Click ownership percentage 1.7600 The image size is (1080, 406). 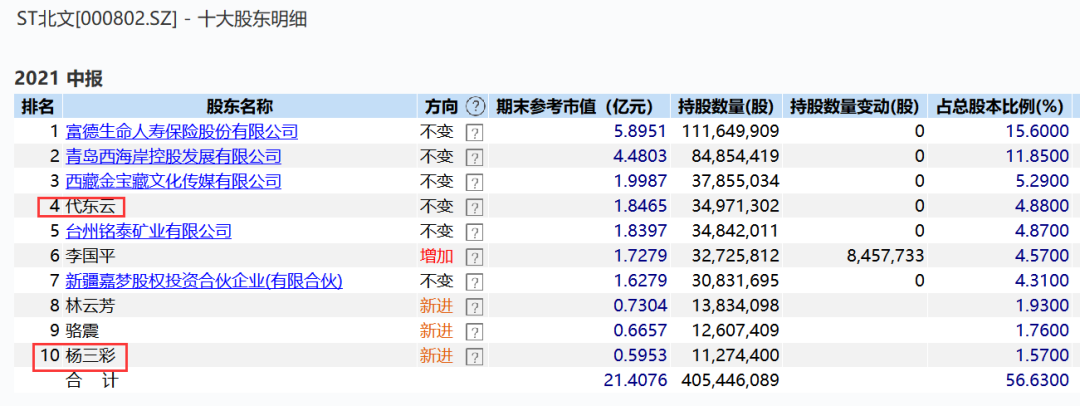(1041, 330)
